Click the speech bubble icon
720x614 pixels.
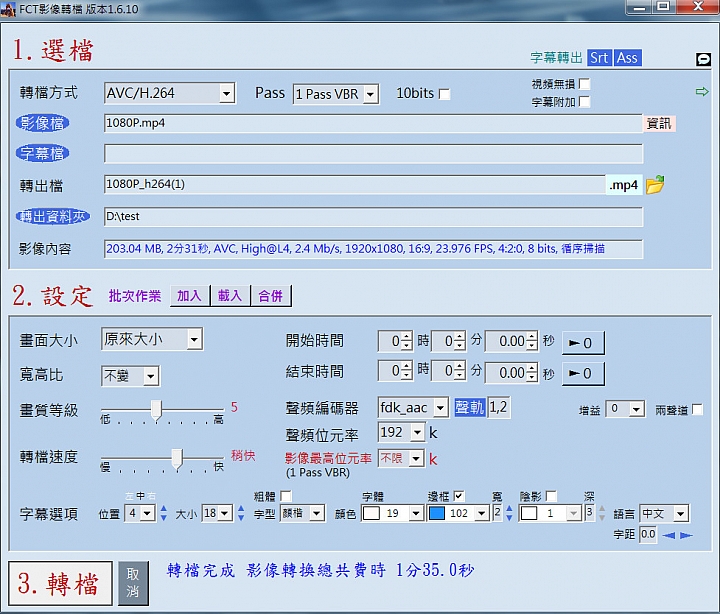[x=702, y=60]
